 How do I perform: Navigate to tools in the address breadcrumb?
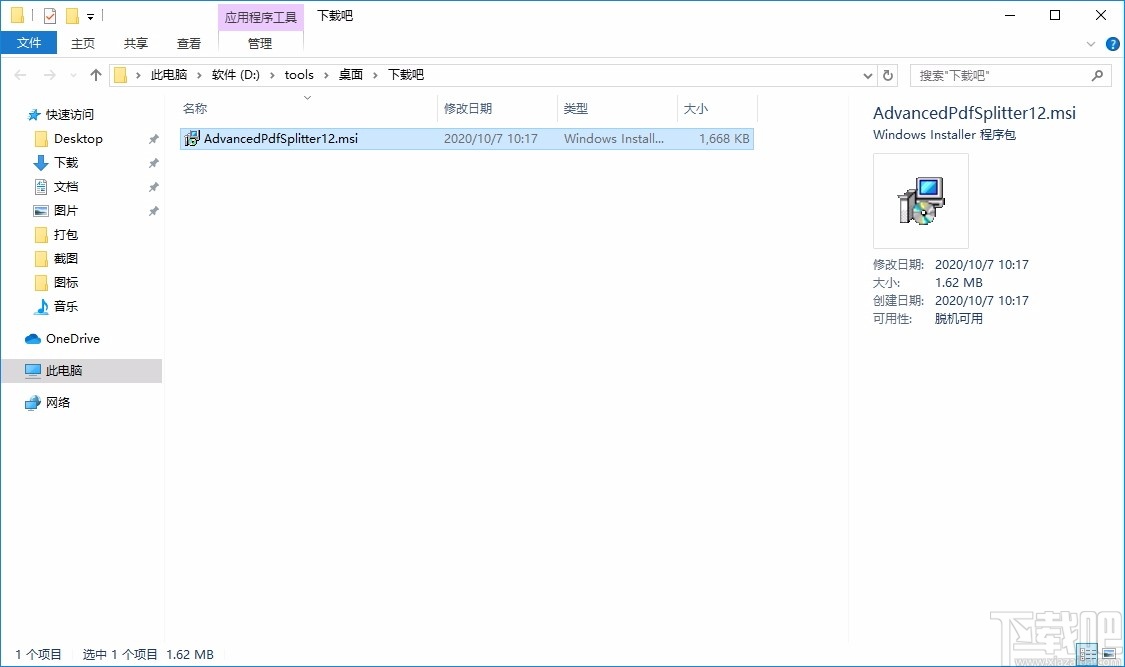(299, 74)
